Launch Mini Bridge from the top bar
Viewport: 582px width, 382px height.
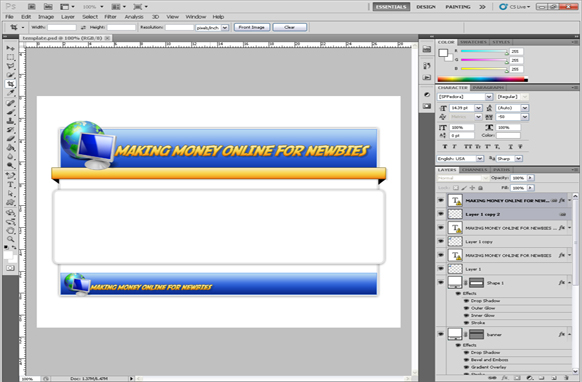click(x=48, y=7)
